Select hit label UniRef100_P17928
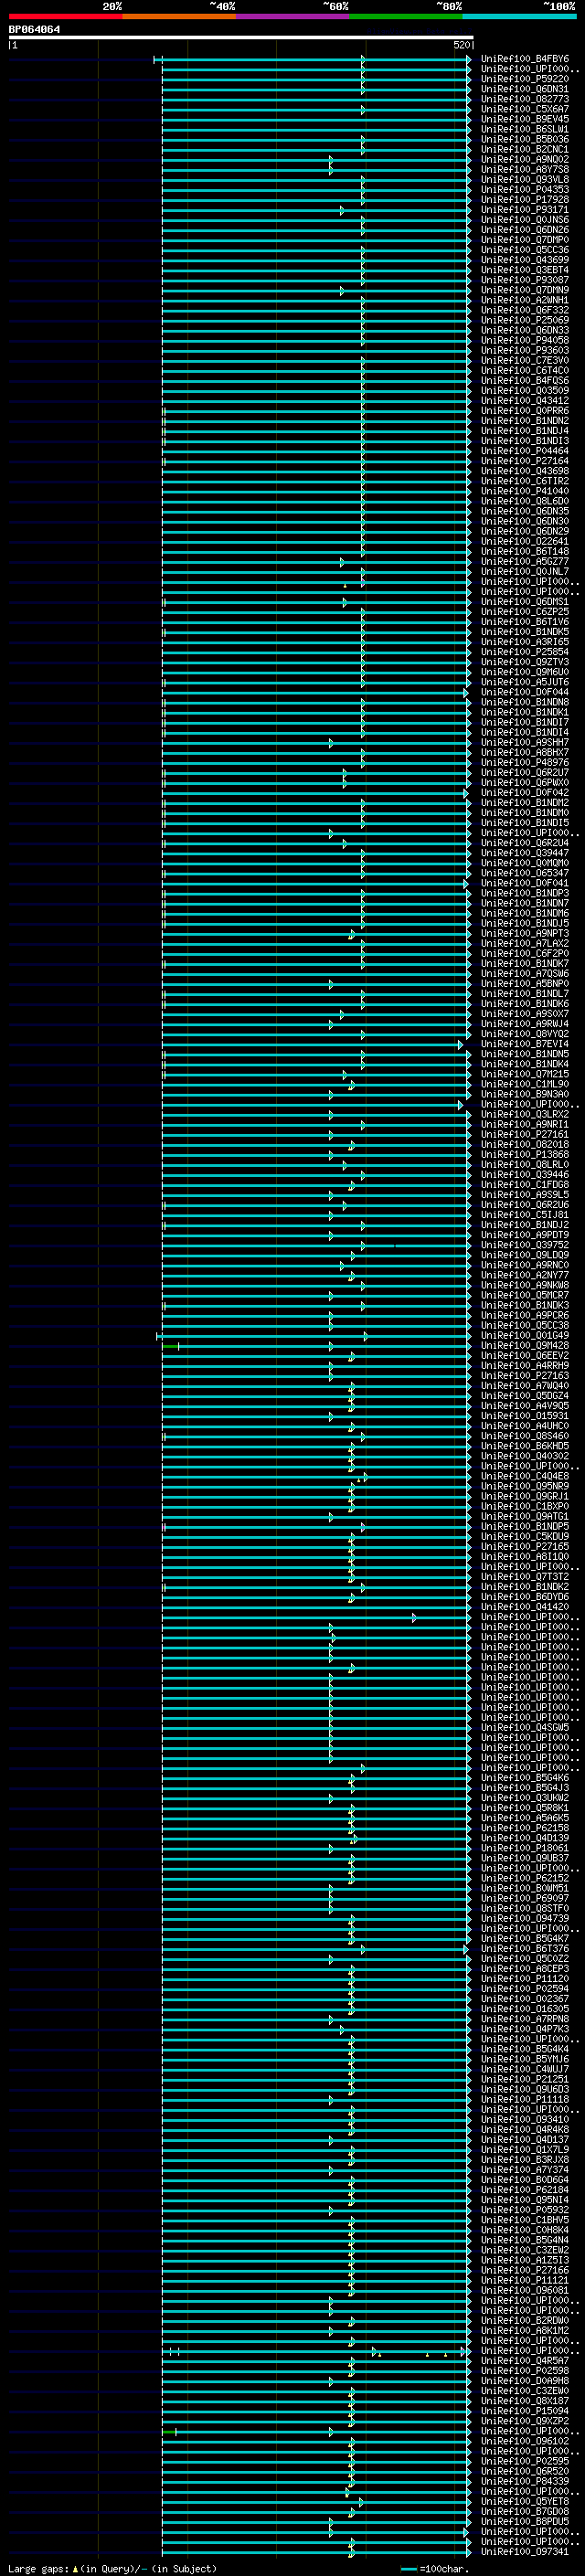Image resolution: width=585 pixels, height=2576 pixels. [x=525, y=200]
